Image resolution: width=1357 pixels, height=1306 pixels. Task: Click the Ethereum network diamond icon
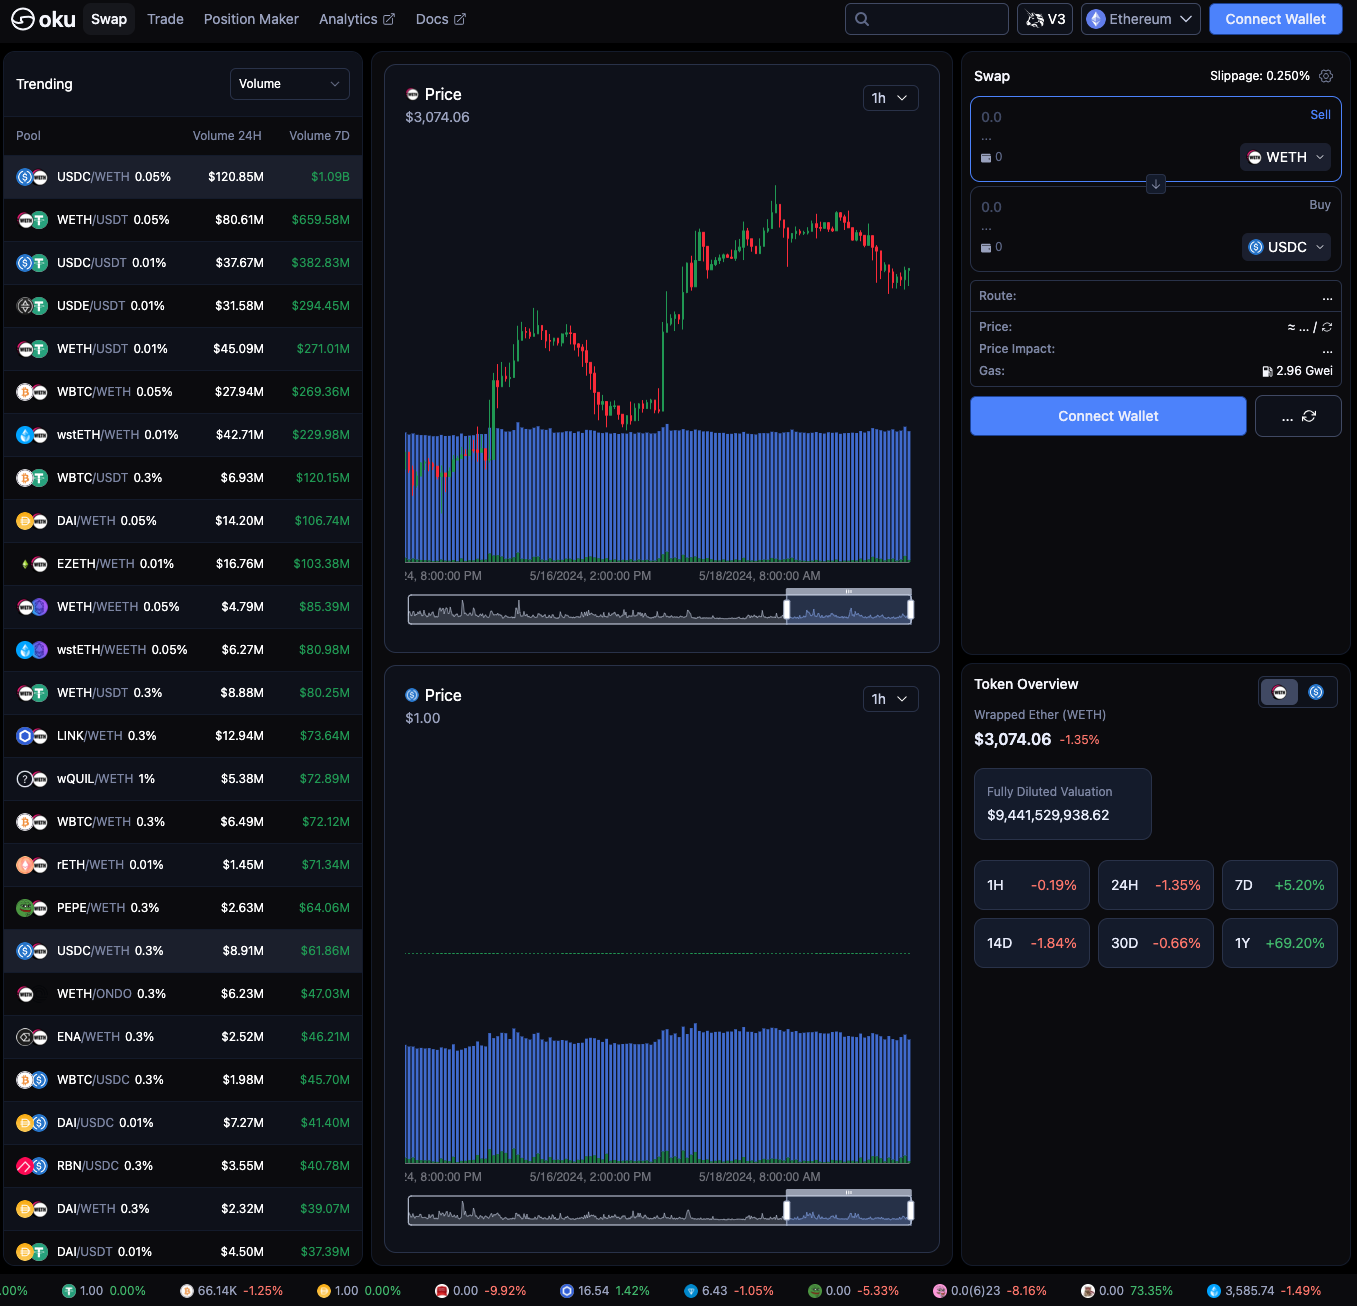click(1096, 19)
